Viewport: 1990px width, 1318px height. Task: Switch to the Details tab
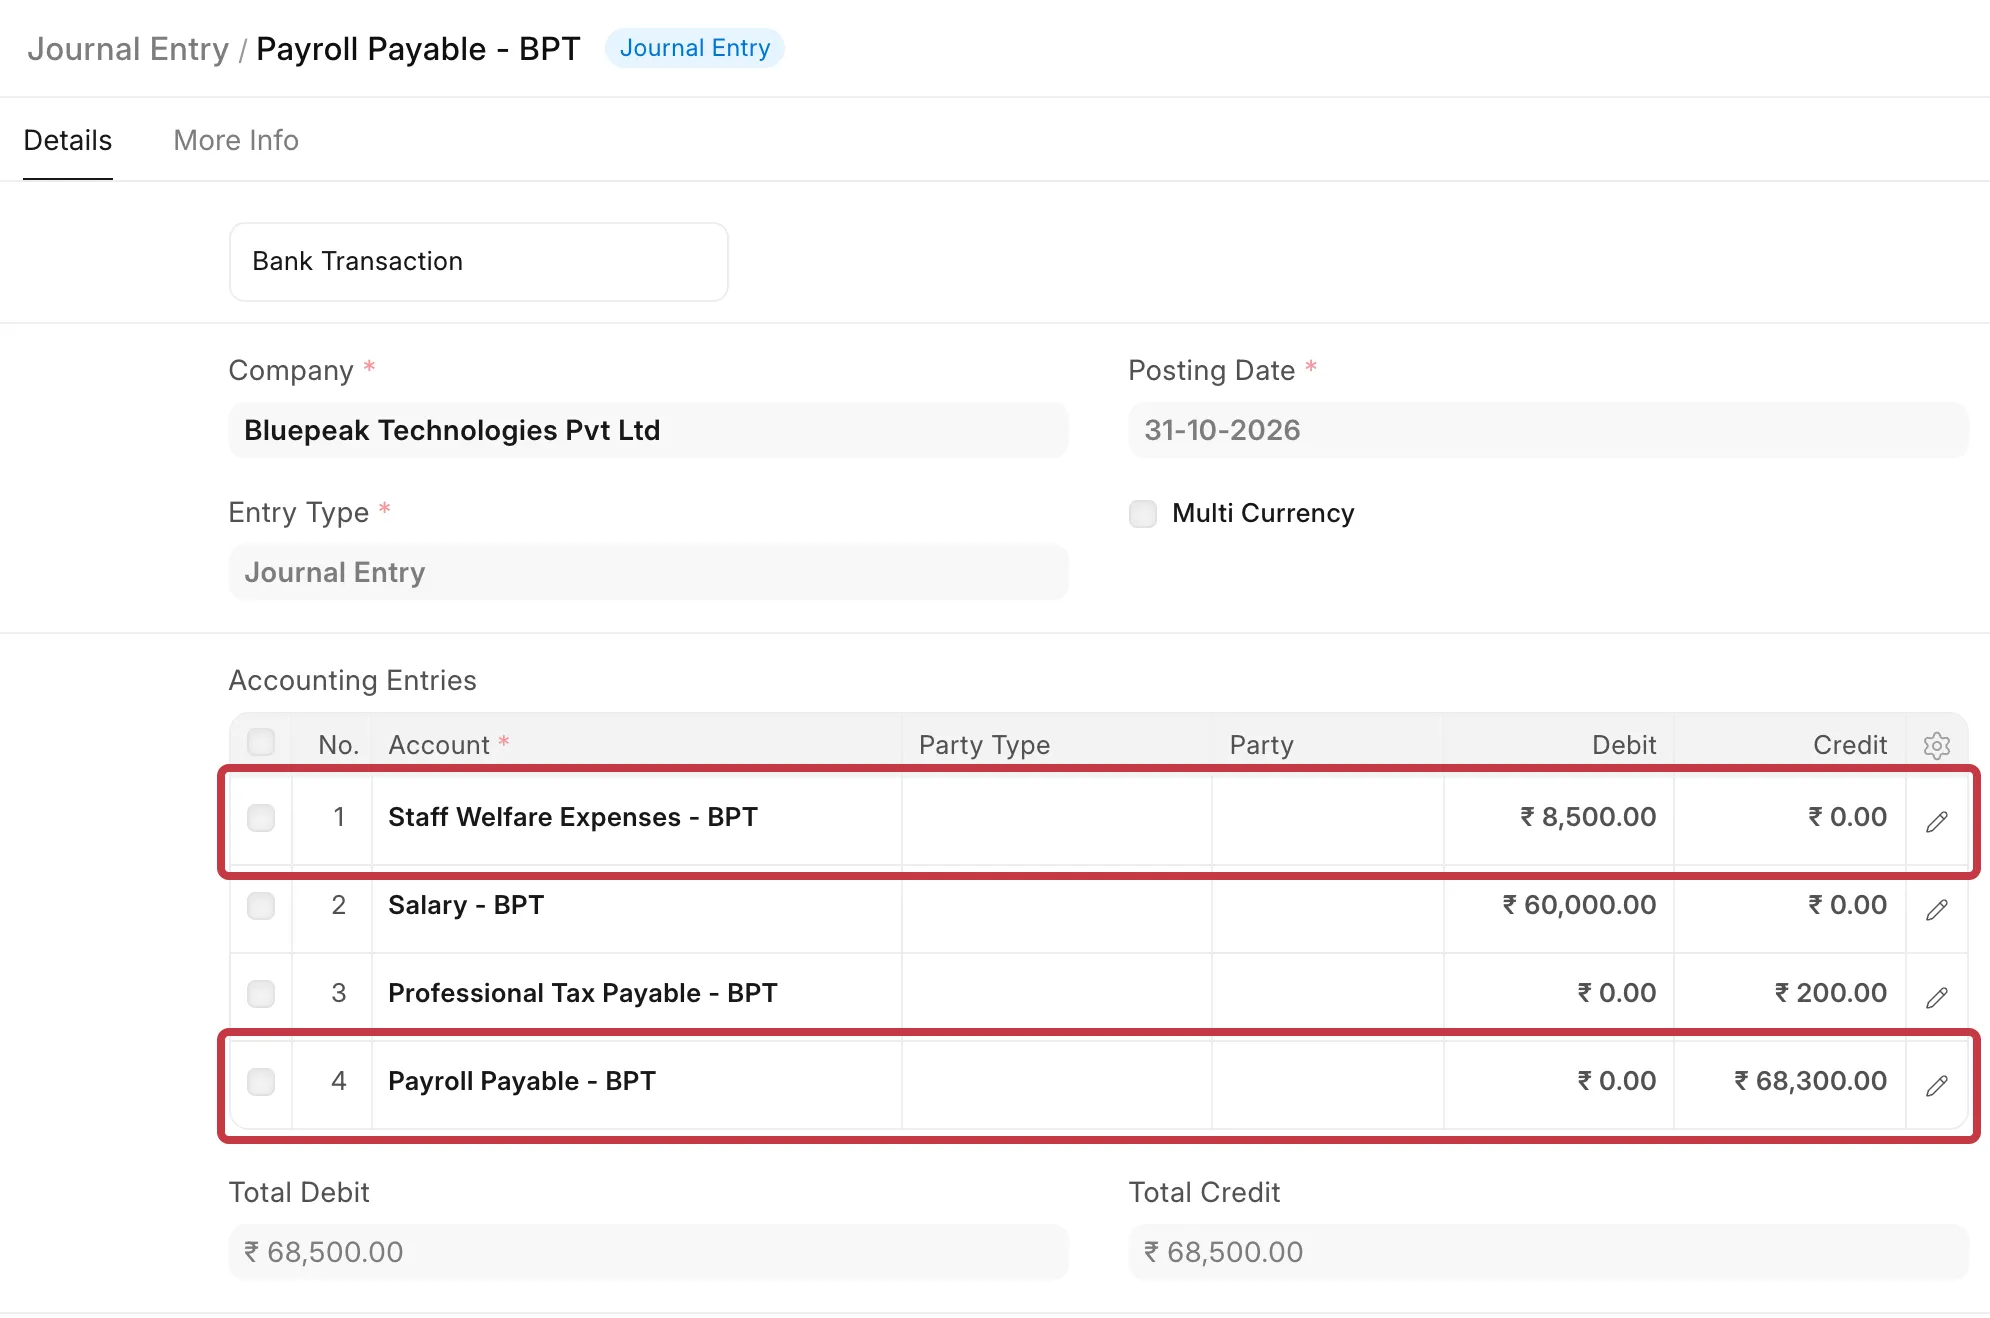click(68, 140)
